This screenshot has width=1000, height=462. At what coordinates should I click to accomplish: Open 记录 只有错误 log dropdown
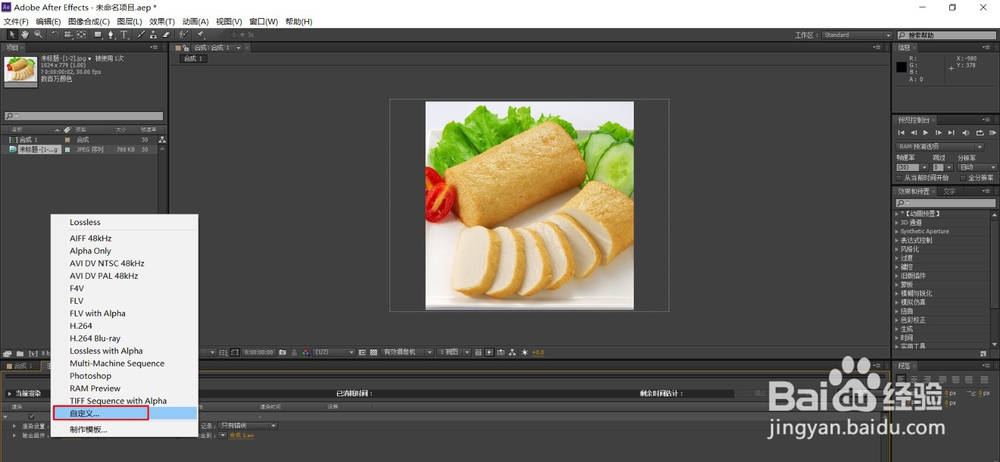(x=248, y=426)
